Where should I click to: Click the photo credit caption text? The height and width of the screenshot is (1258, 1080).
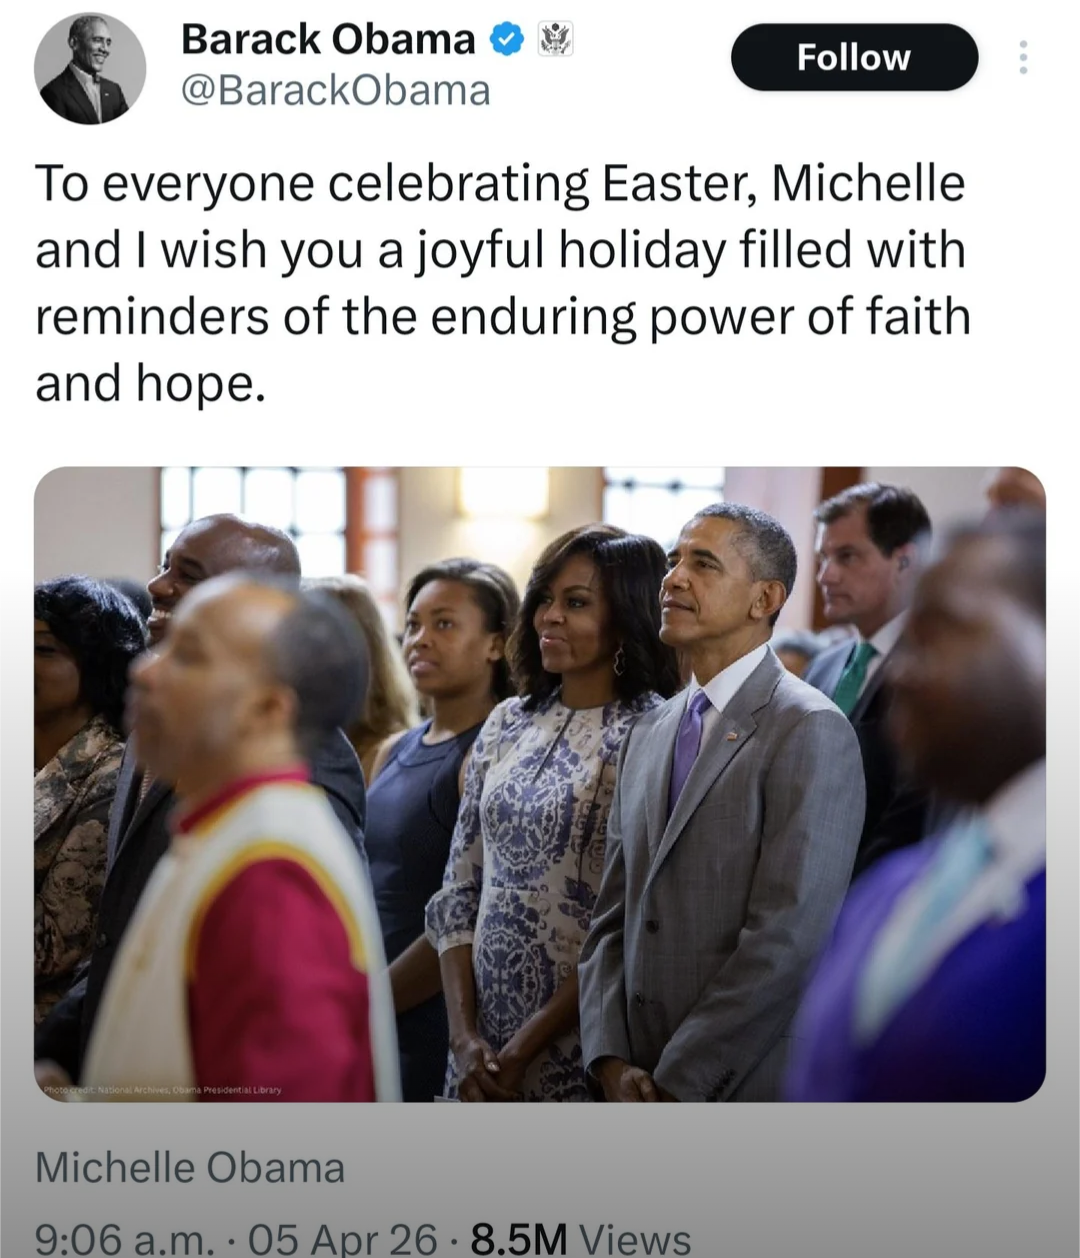point(162,1090)
